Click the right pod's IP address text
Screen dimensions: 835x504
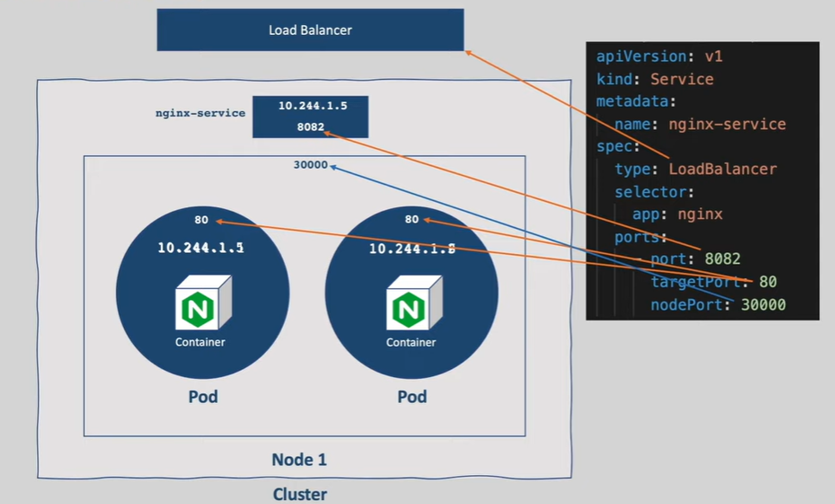(411, 248)
